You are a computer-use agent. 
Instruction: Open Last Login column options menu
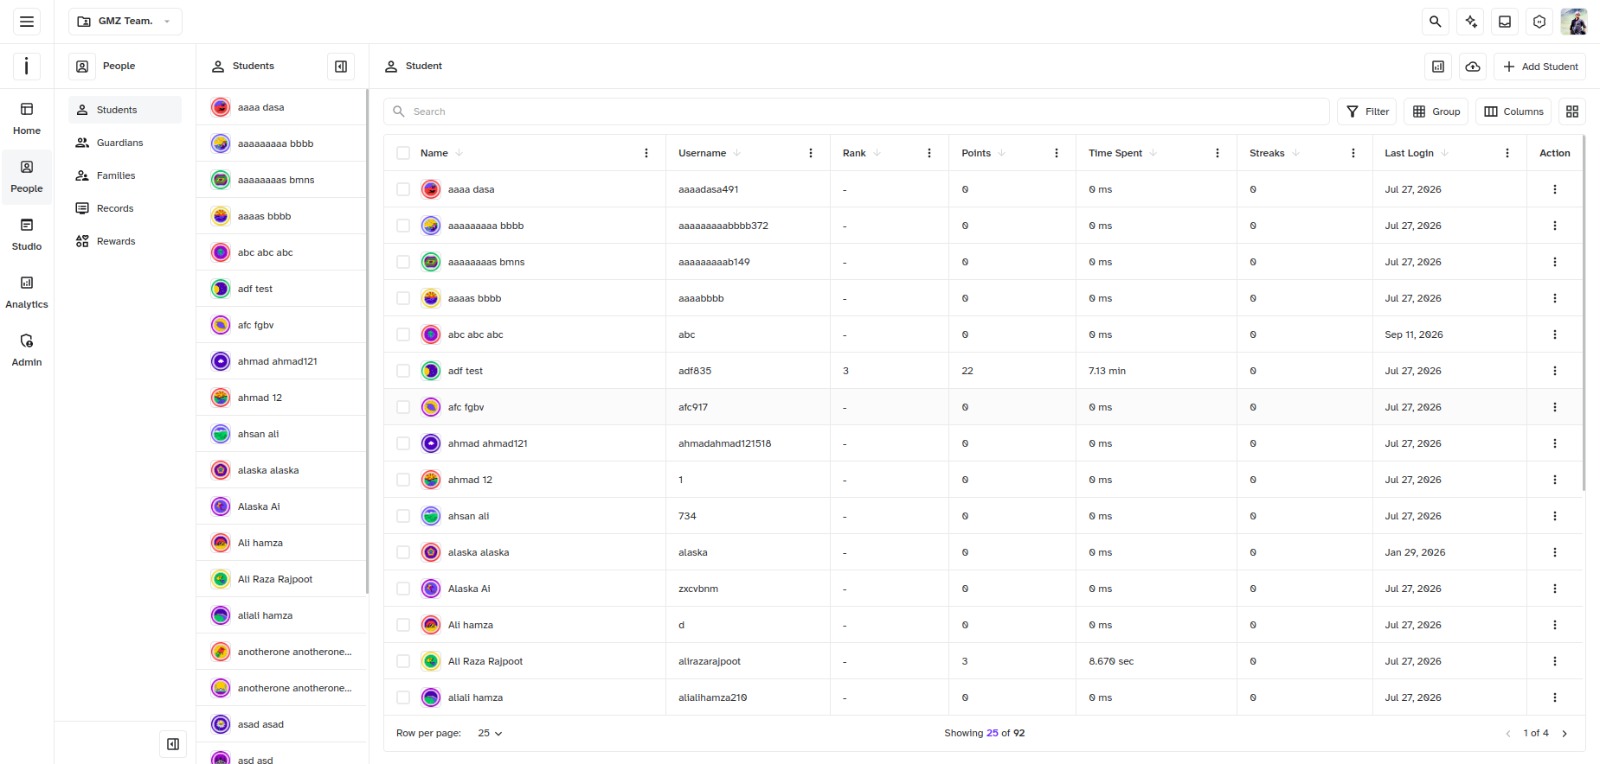pos(1507,153)
